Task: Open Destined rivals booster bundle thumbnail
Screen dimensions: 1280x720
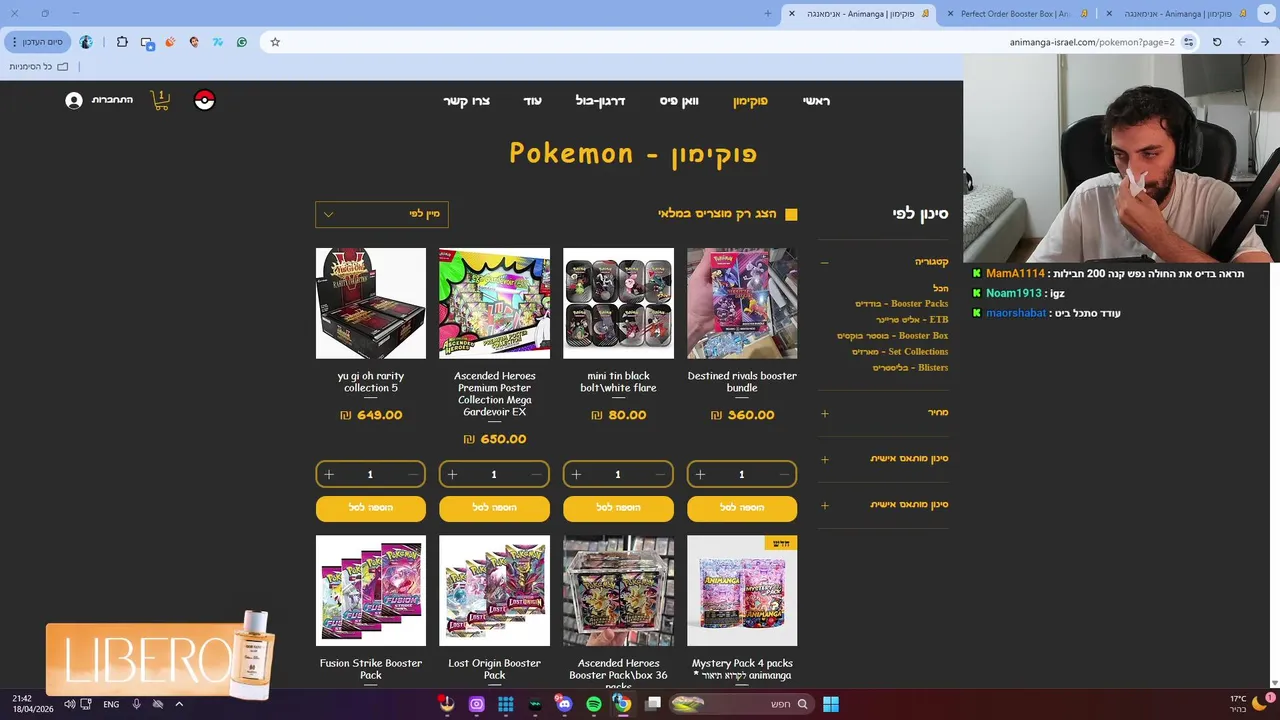Action: (x=742, y=303)
